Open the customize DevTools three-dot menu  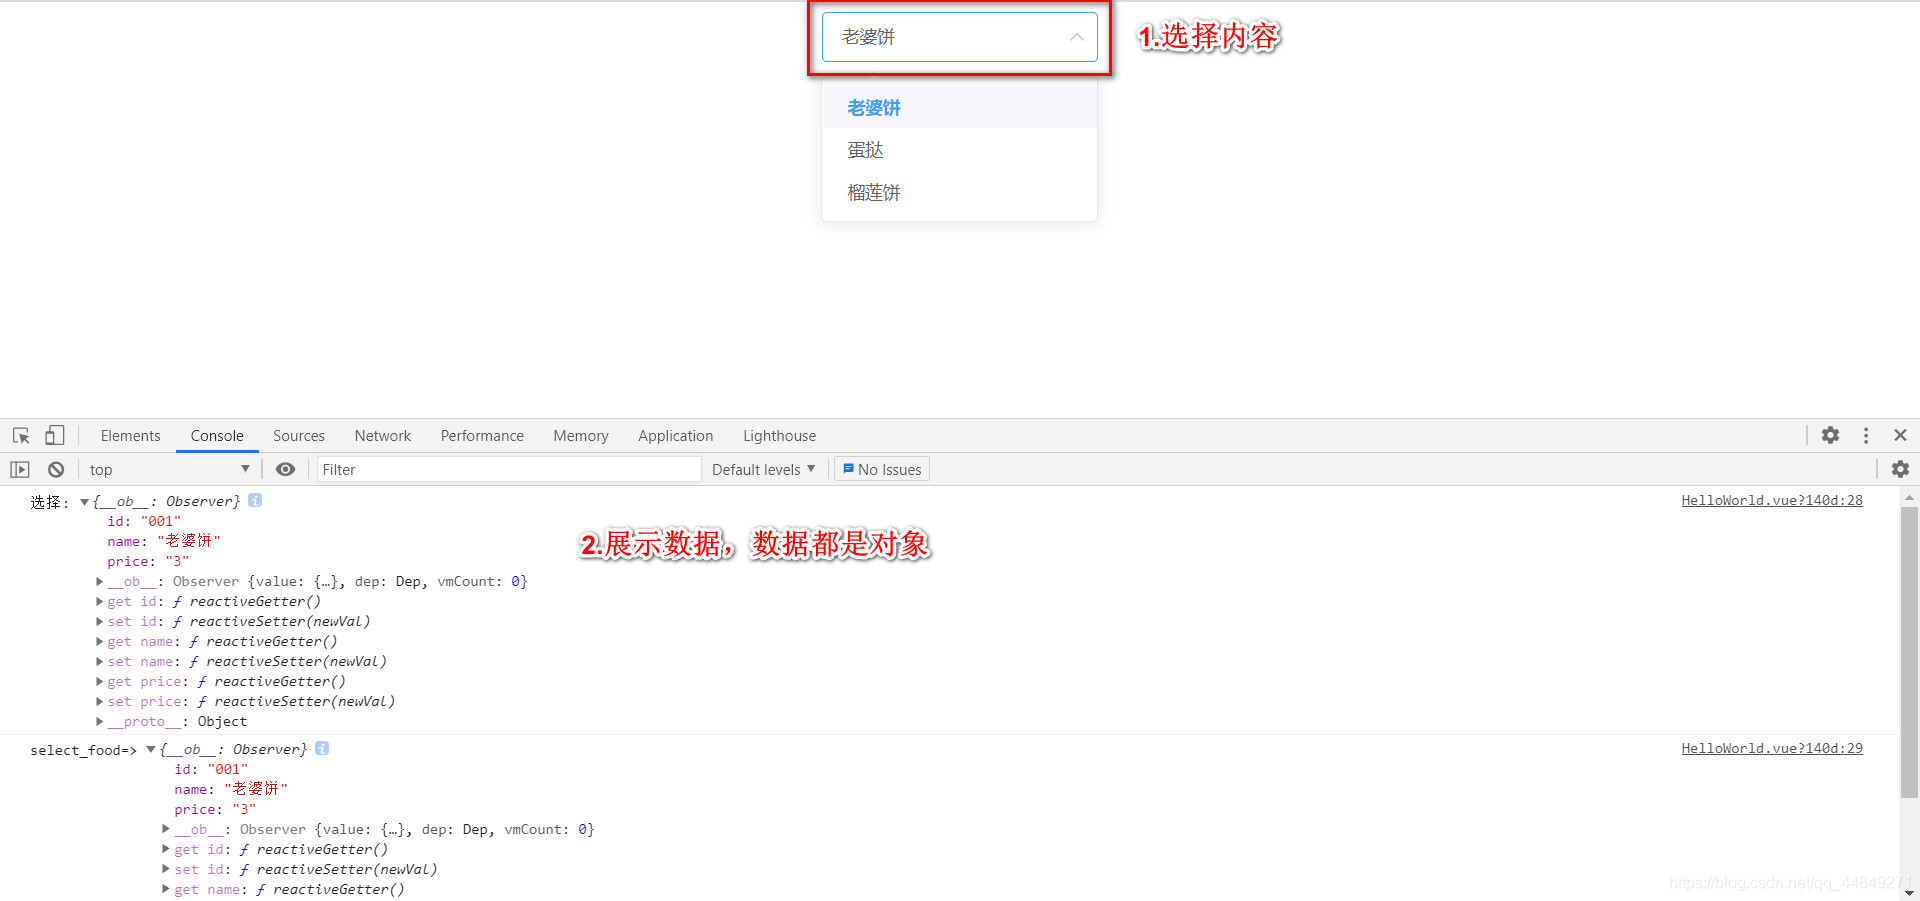coord(1866,435)
